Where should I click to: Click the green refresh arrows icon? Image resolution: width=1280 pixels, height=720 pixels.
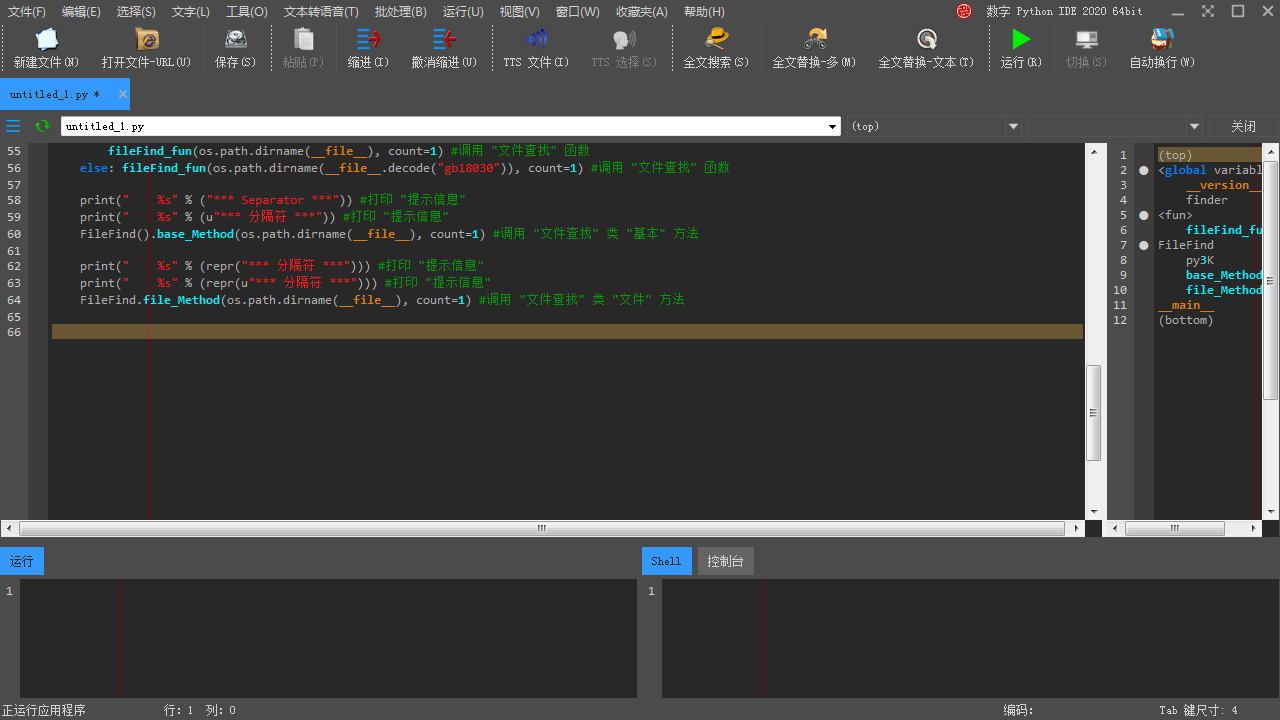pyautogui.click(x=42, y=126)
